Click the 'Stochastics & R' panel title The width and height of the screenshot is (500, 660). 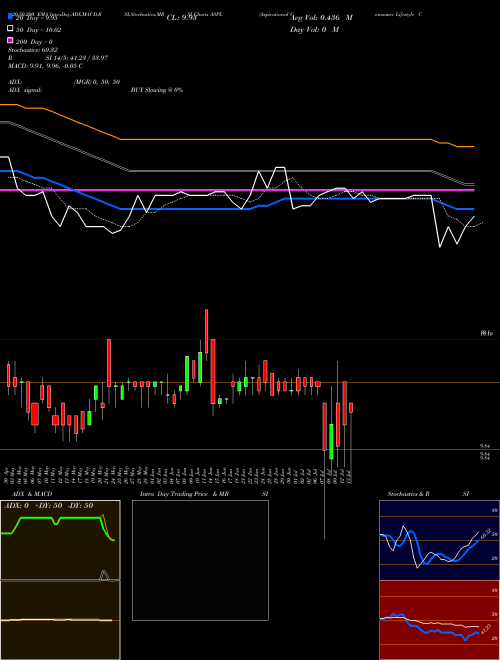tap(408, 494)
